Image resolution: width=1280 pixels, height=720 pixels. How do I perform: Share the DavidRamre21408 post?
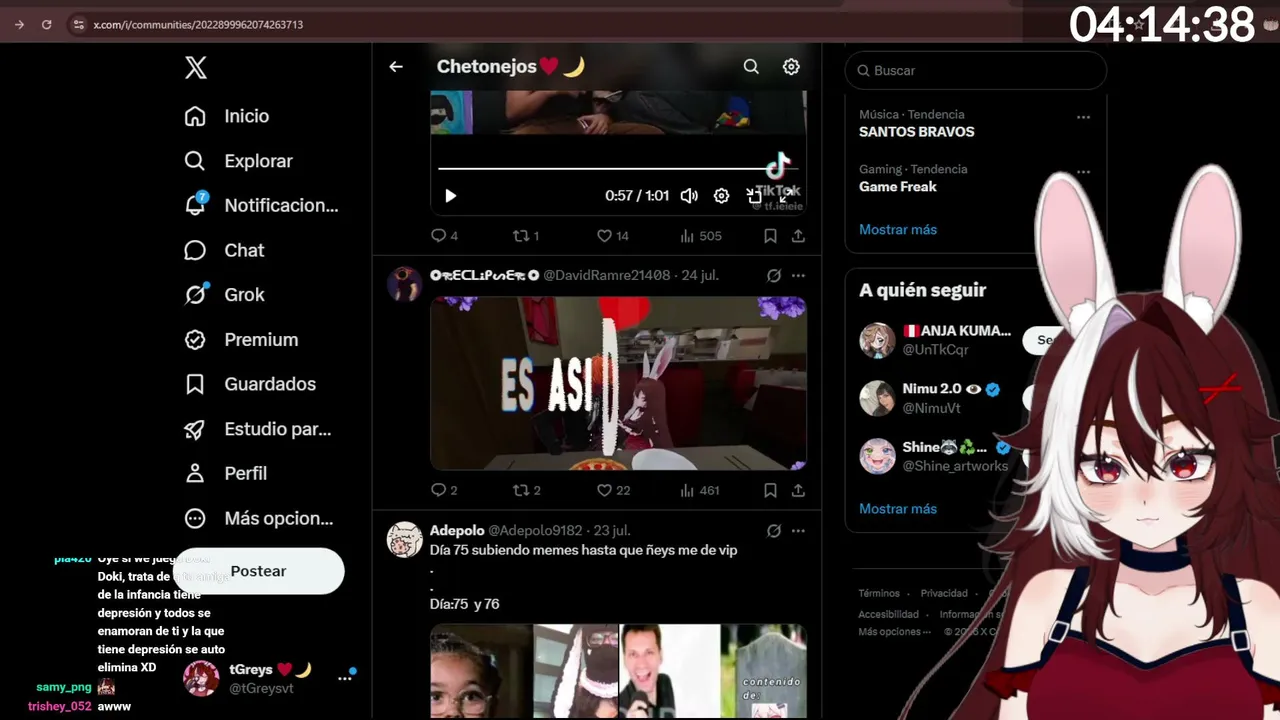click(798, 490)
